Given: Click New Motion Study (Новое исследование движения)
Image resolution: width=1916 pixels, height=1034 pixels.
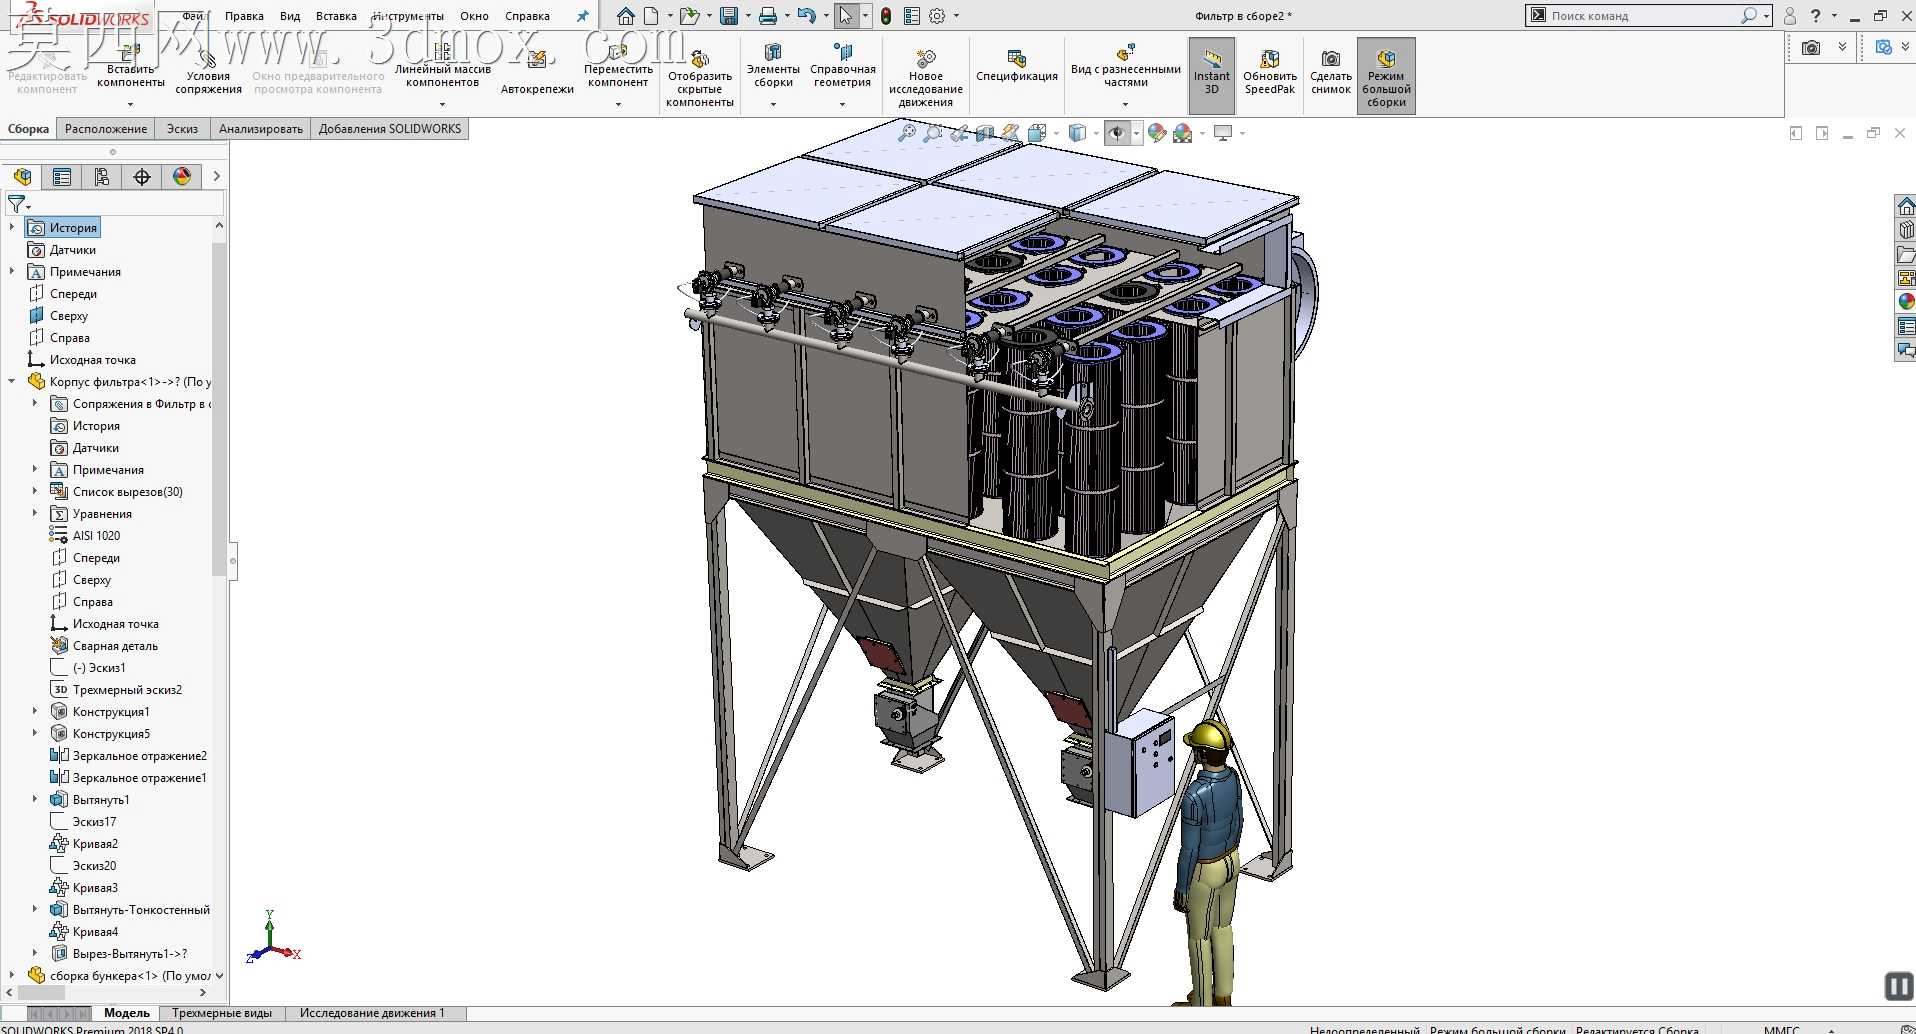Looking at the screenshot, I should (x=926, y=77).
